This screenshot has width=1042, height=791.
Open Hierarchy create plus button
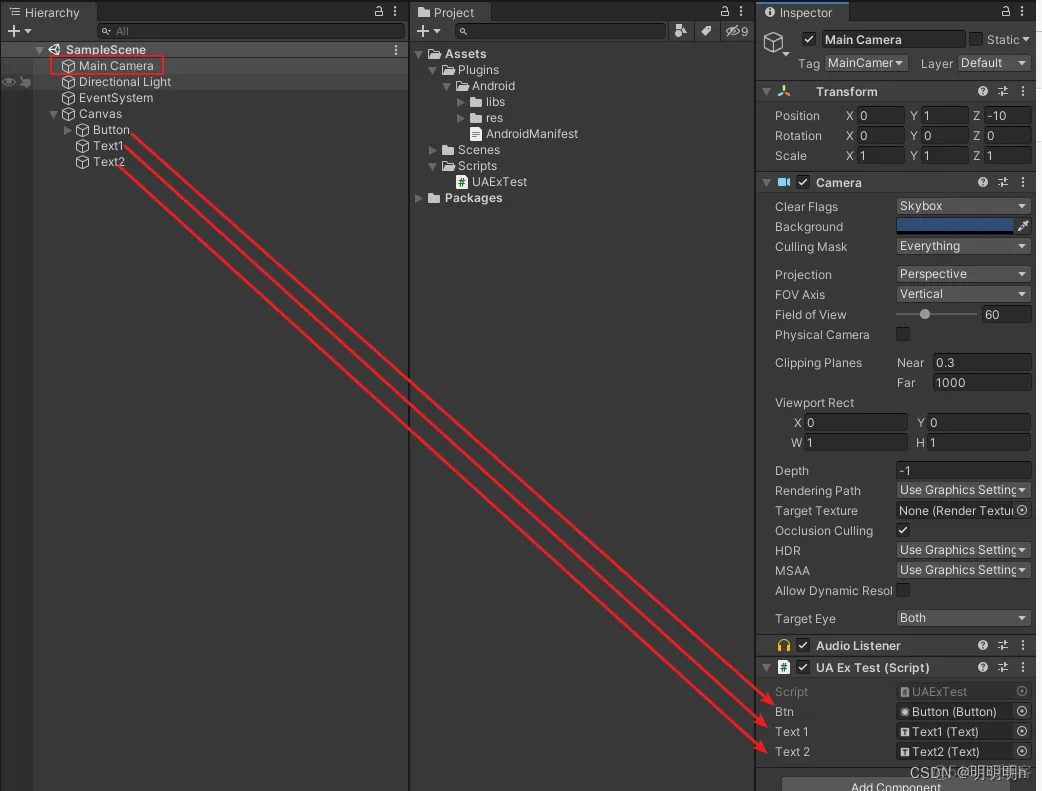[19, 31]
